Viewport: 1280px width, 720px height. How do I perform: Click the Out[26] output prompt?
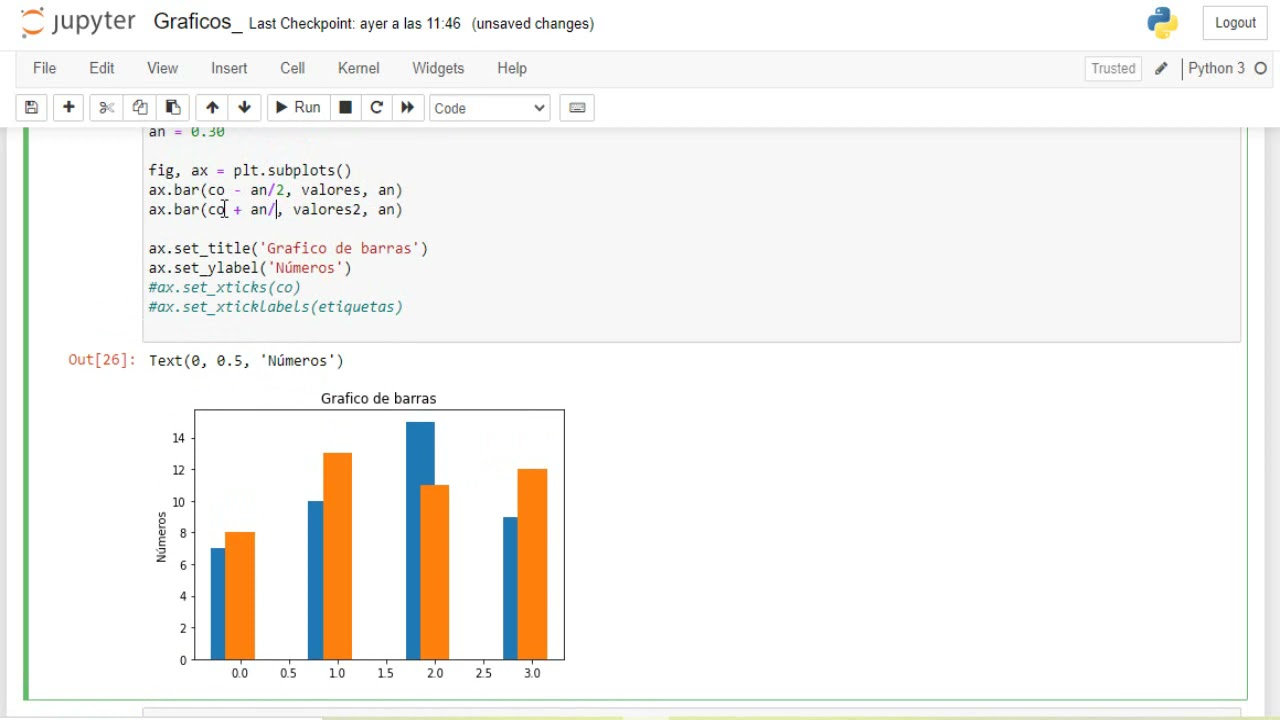click(101, 360)
